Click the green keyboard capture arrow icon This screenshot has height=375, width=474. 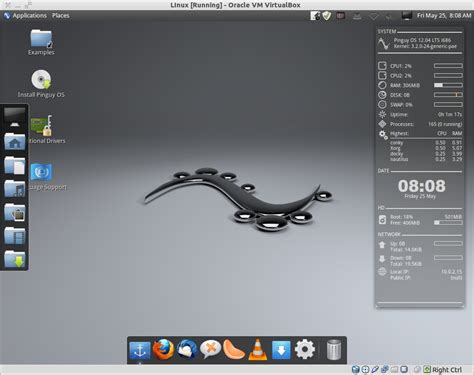(x=427, y=369)
